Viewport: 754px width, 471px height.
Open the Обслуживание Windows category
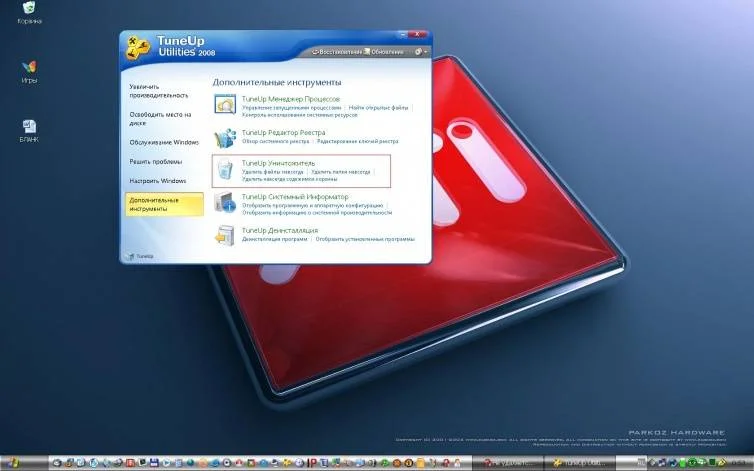(x=164, y=142)
